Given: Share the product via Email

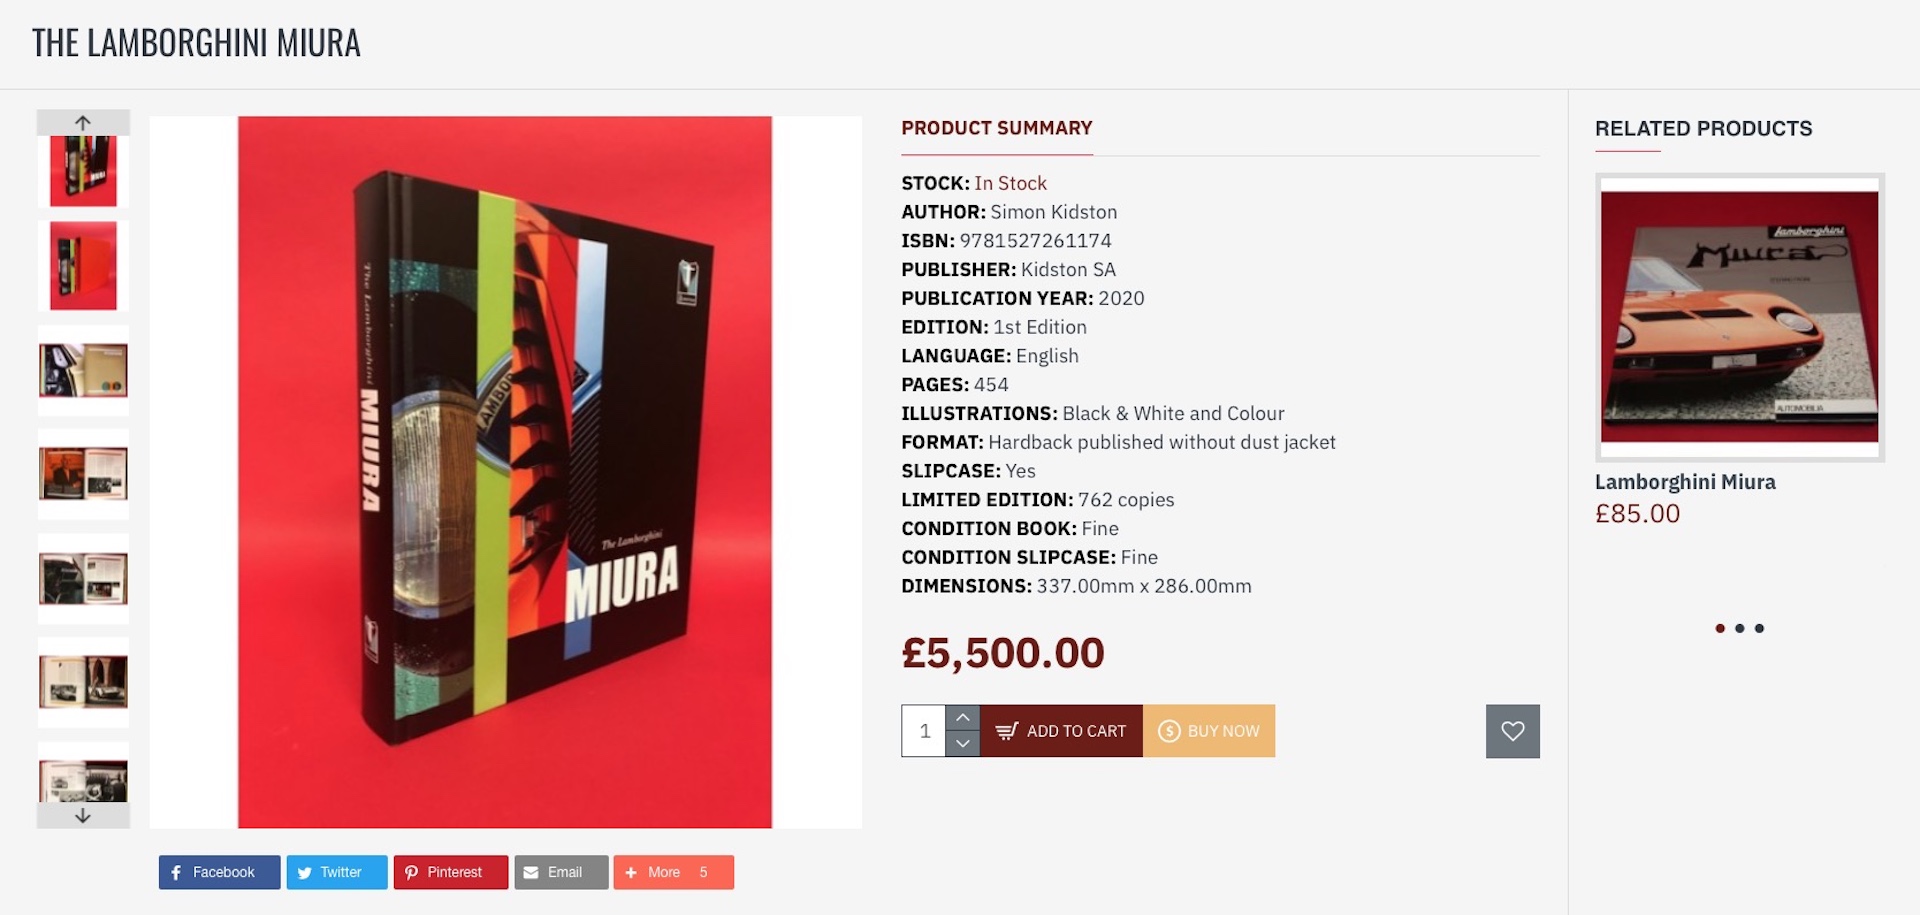Looking at the screenshot, I should coord(561,872).
